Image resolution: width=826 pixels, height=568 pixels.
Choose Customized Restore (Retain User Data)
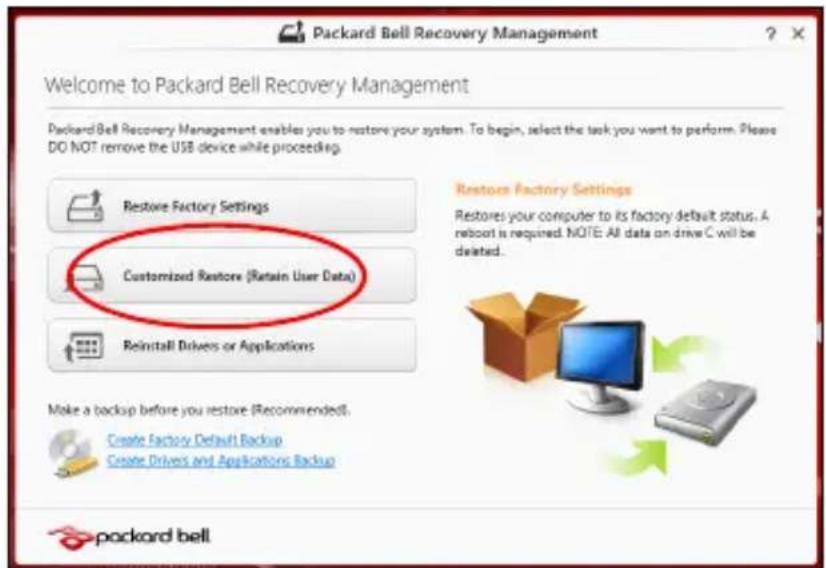point(232,276)
